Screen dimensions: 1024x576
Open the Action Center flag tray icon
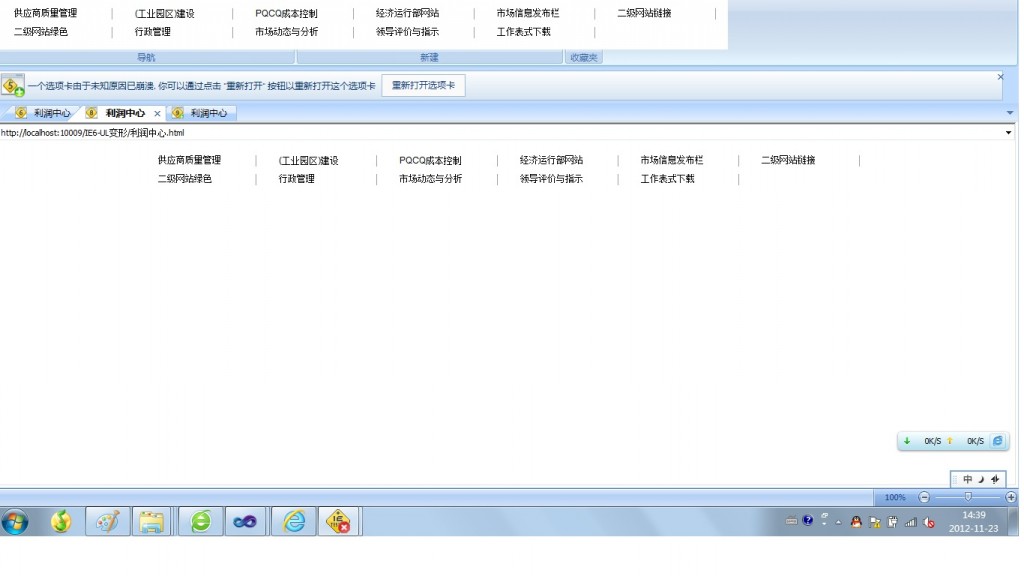tap(874, 522)
